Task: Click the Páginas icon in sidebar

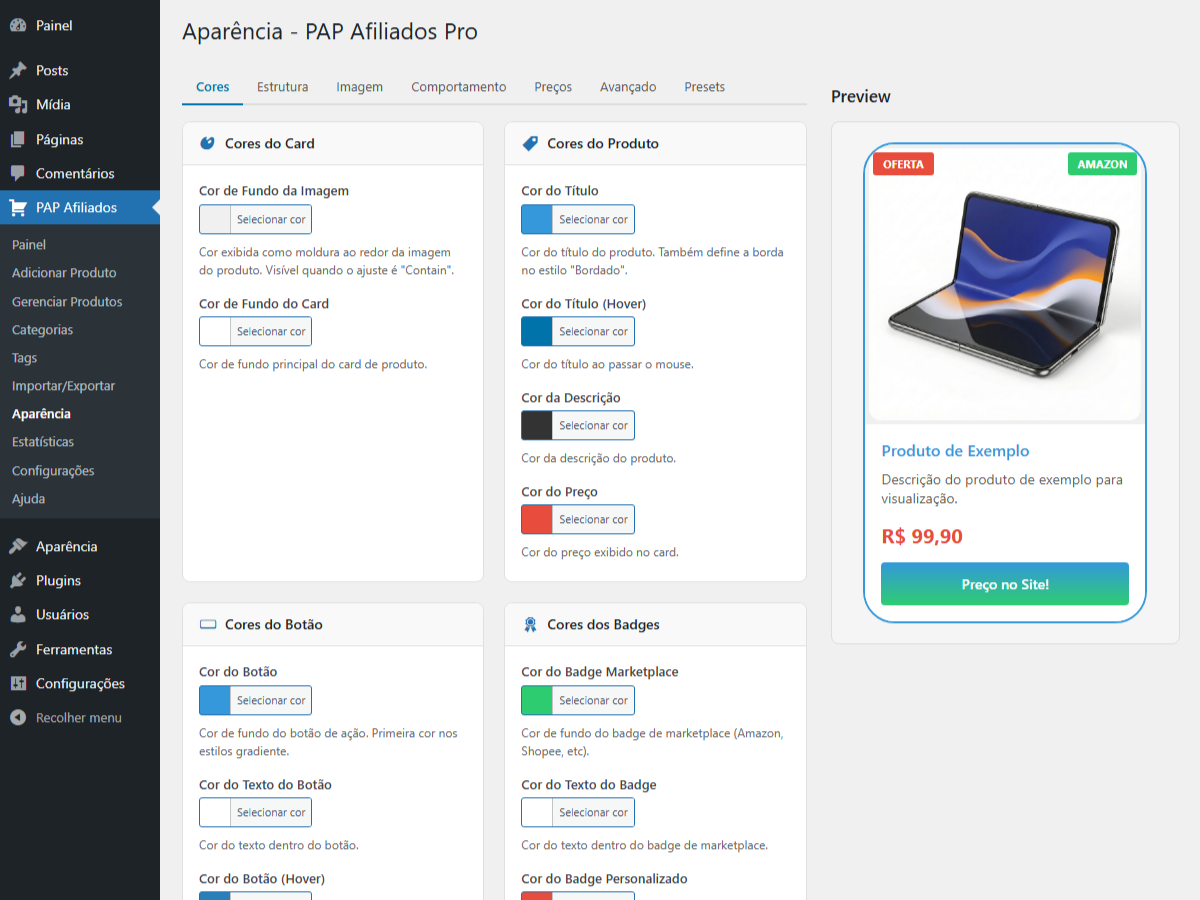Action: pyautogui.click(x=18, y=140)
